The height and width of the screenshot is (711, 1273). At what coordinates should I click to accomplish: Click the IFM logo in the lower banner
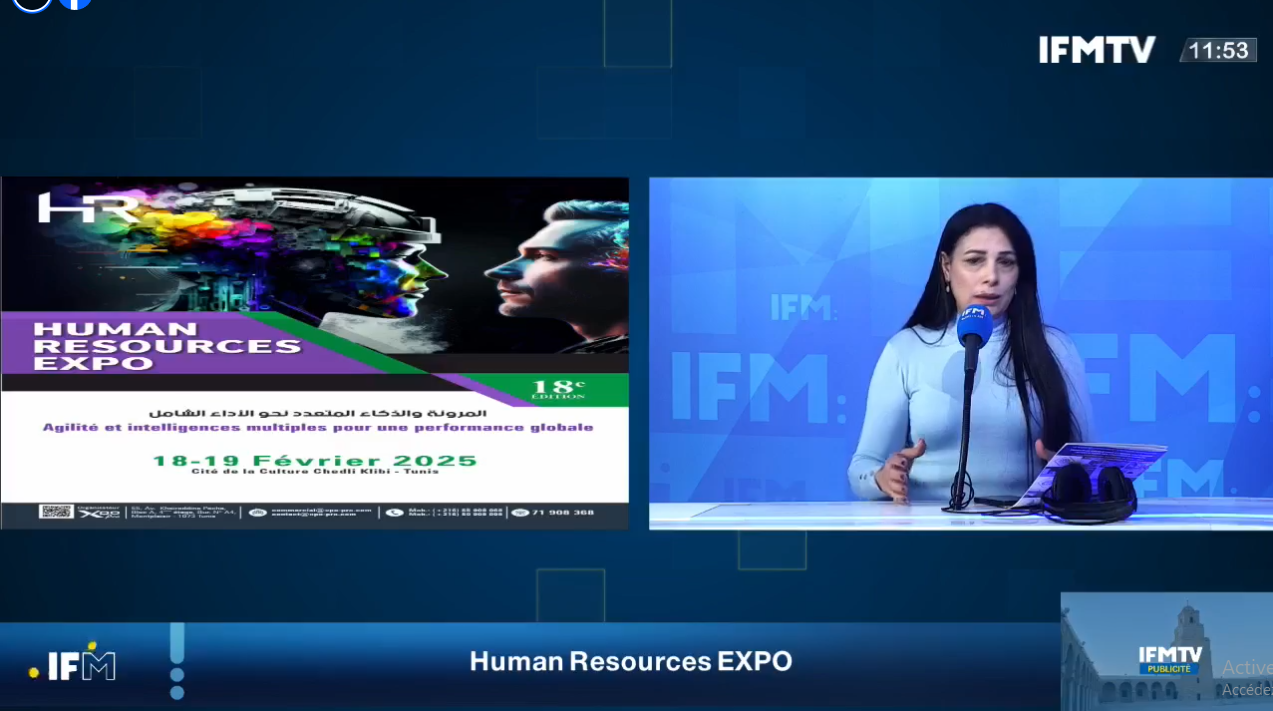click(72, 664)
